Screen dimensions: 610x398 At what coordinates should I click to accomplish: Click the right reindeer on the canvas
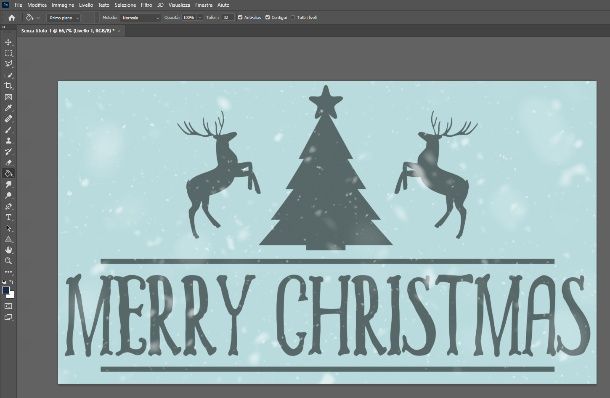[436, 174]
